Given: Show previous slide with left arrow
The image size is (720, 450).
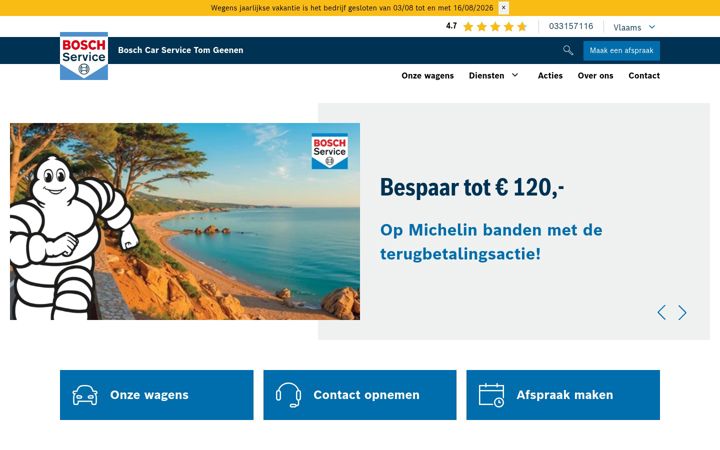Looking at the screenshot, I should pyautogui.click(x=662, y=312).
